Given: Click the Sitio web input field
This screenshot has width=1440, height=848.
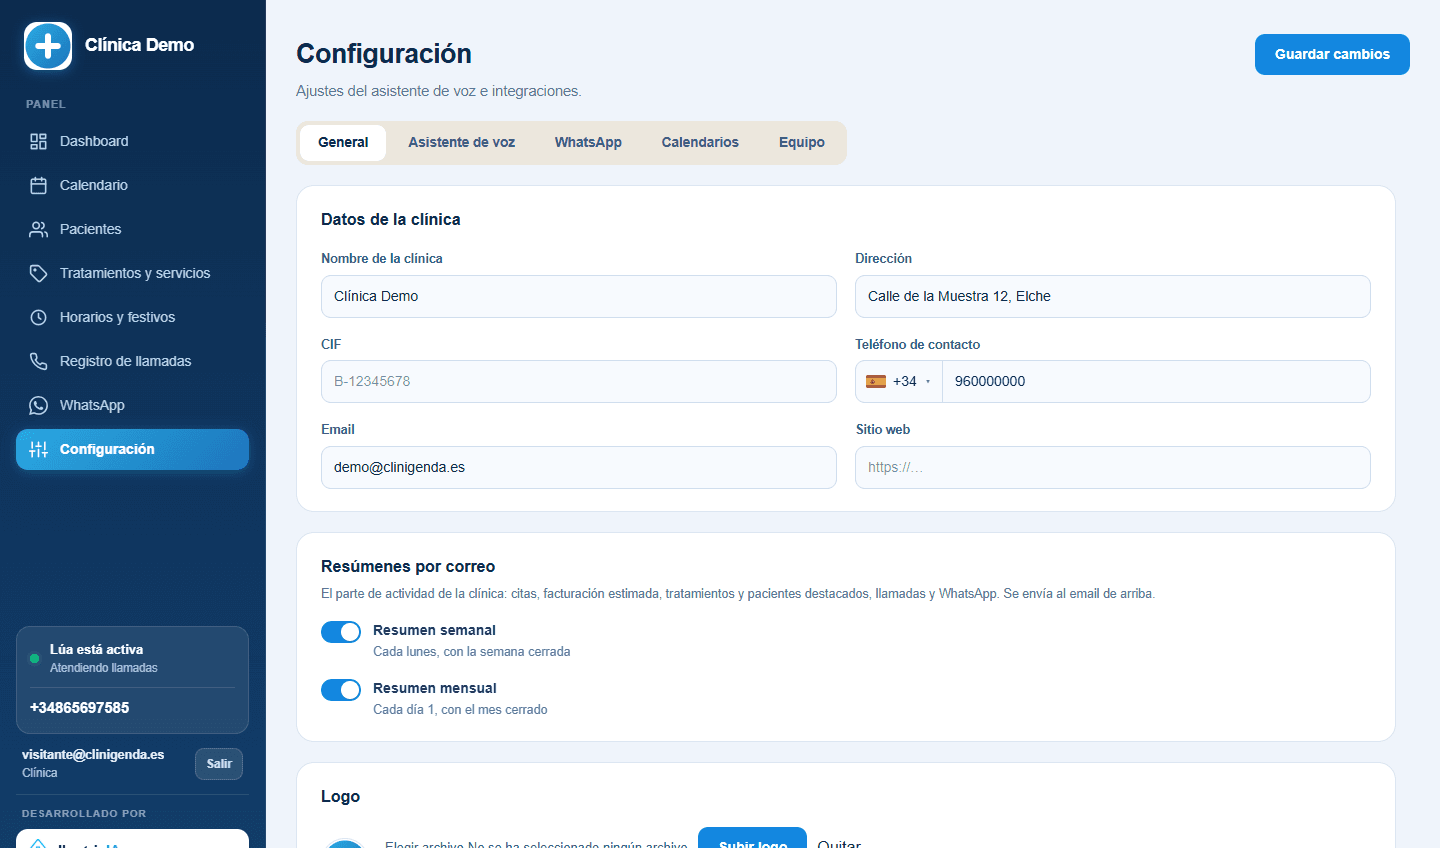Looking at the screenshot, I should pyautogui.click(x=1112, y=467).
